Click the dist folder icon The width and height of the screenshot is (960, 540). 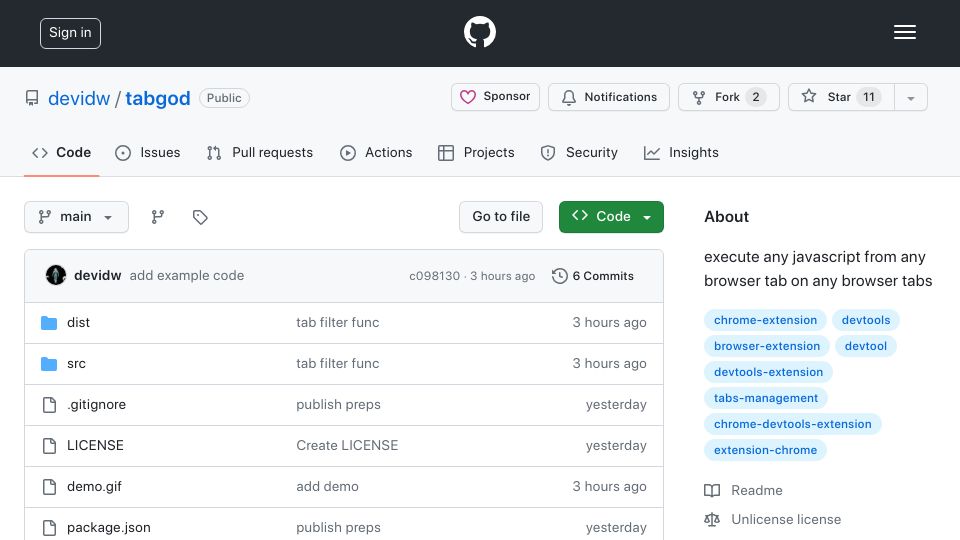49,323
